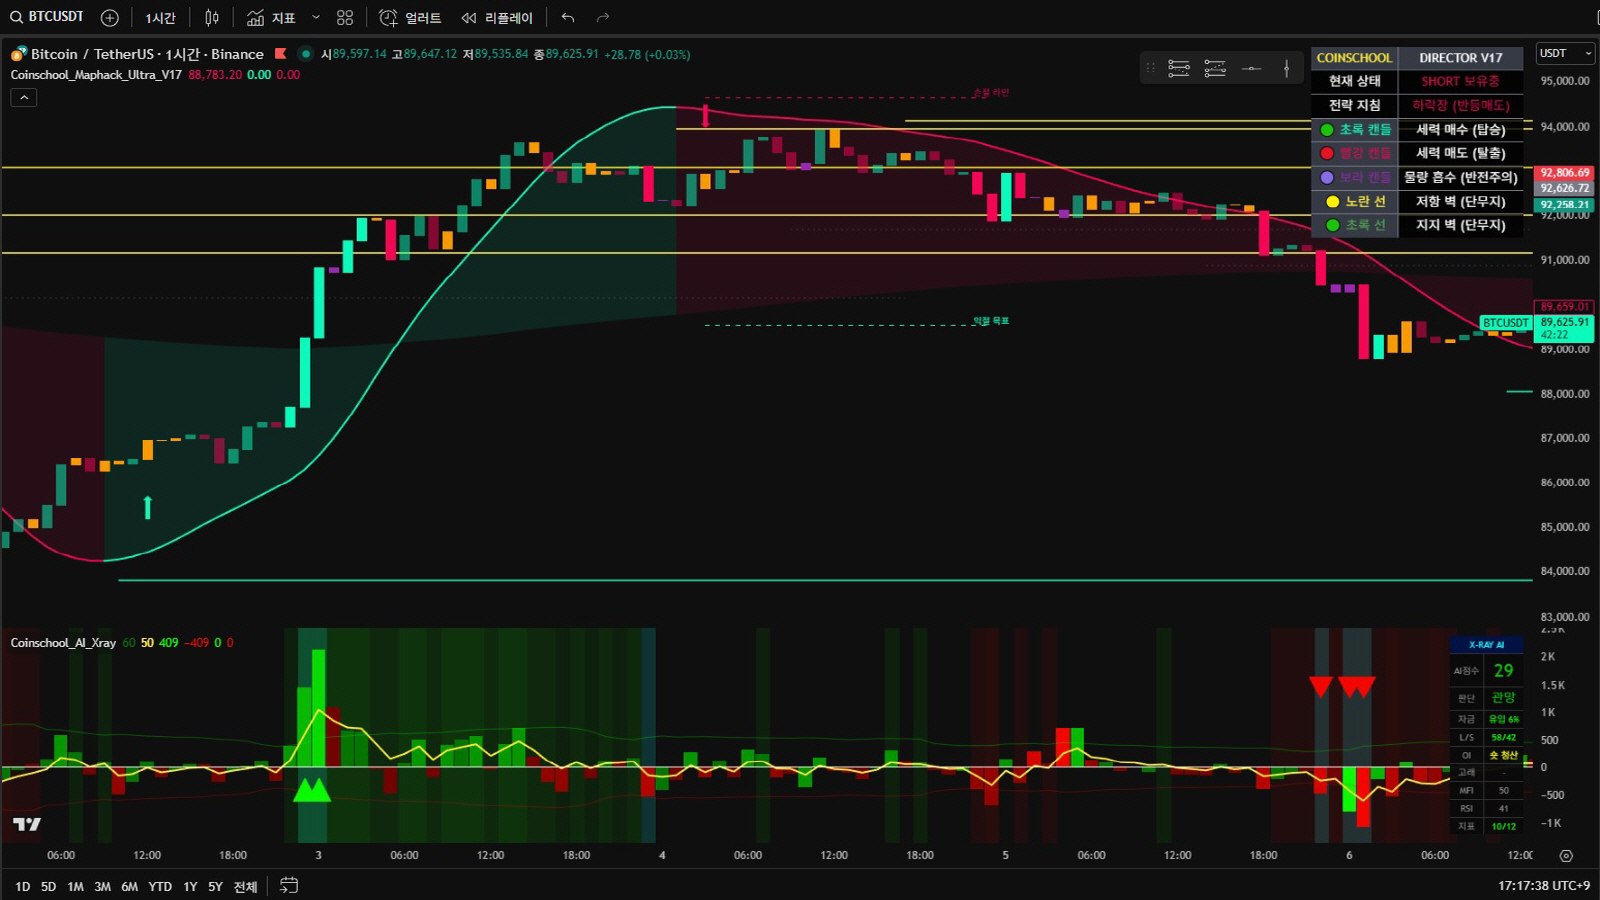The width and height of the screenshot is (1600, 900).
Task: Click the green market status dot
Action: [x=306, y=54]
